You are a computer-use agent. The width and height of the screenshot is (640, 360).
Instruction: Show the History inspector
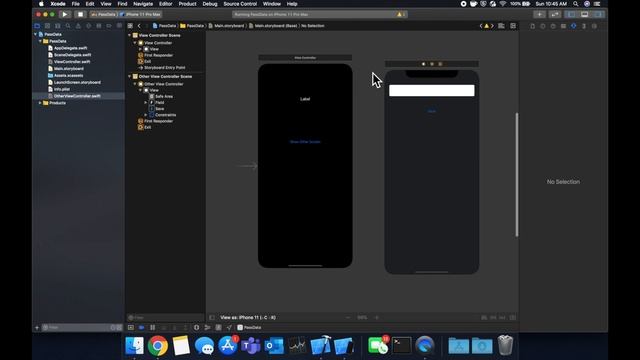pos(543,26)
